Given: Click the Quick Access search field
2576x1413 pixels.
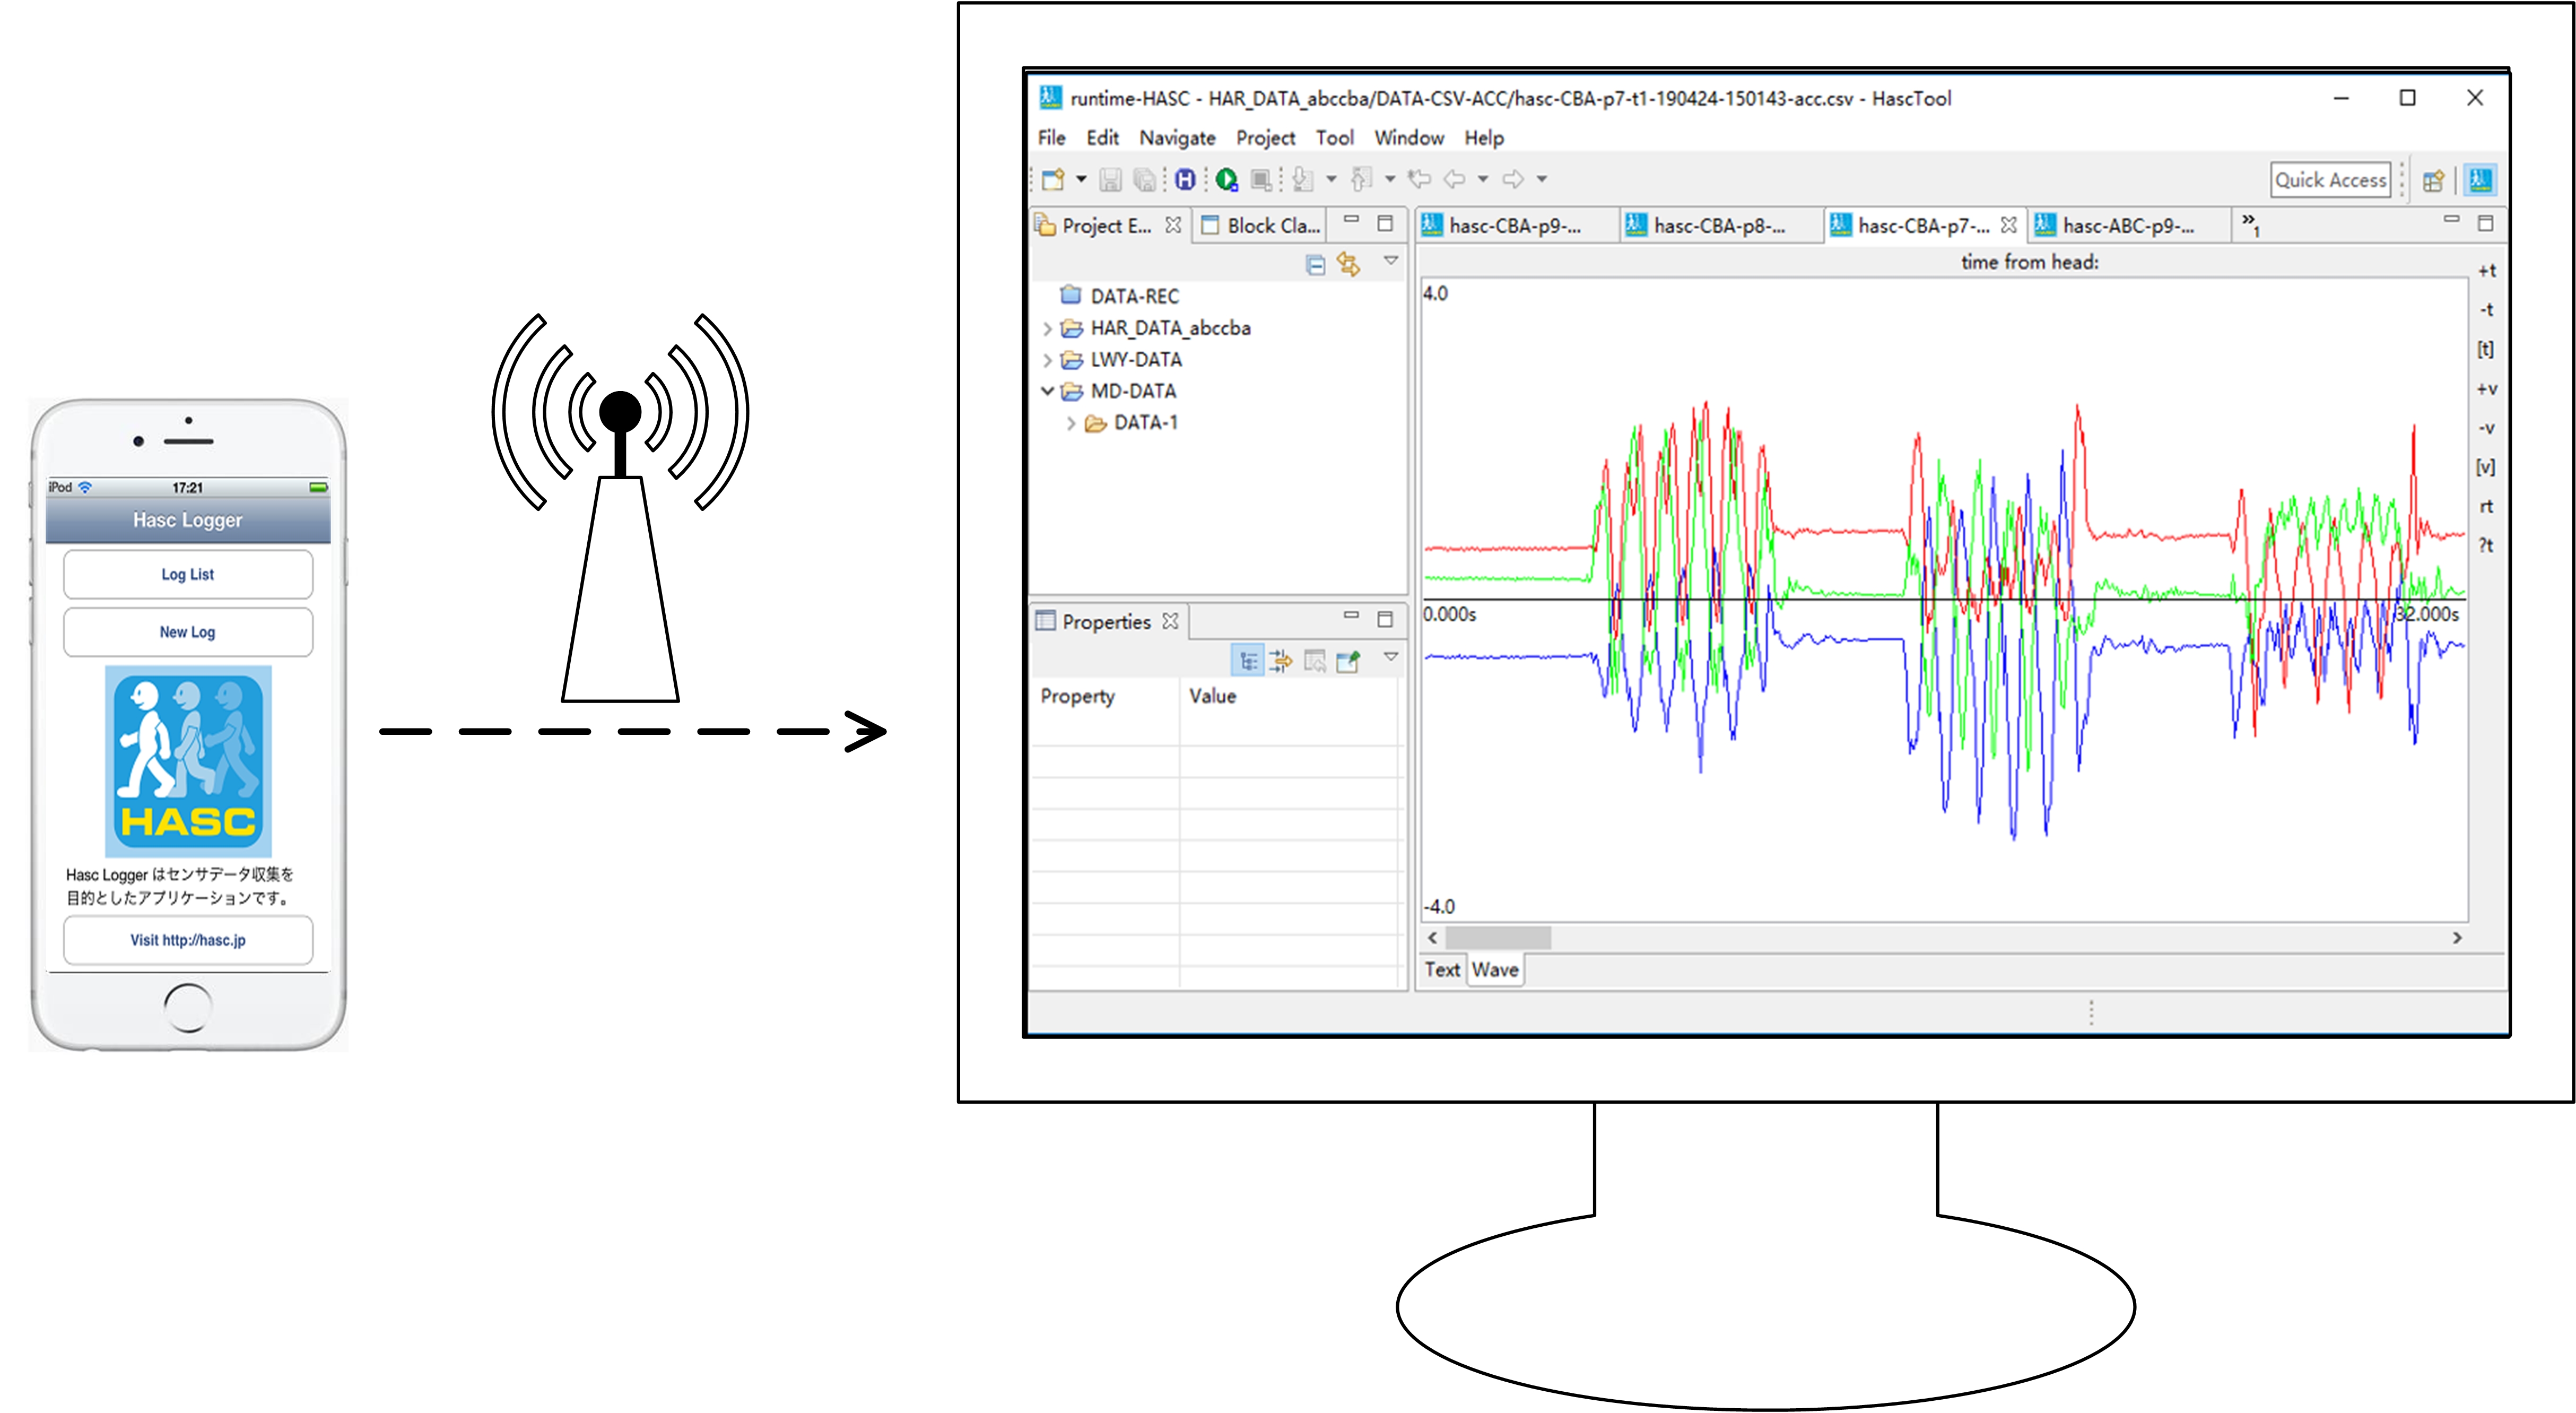Looking at the screenshot, I should pos(2330,181).
